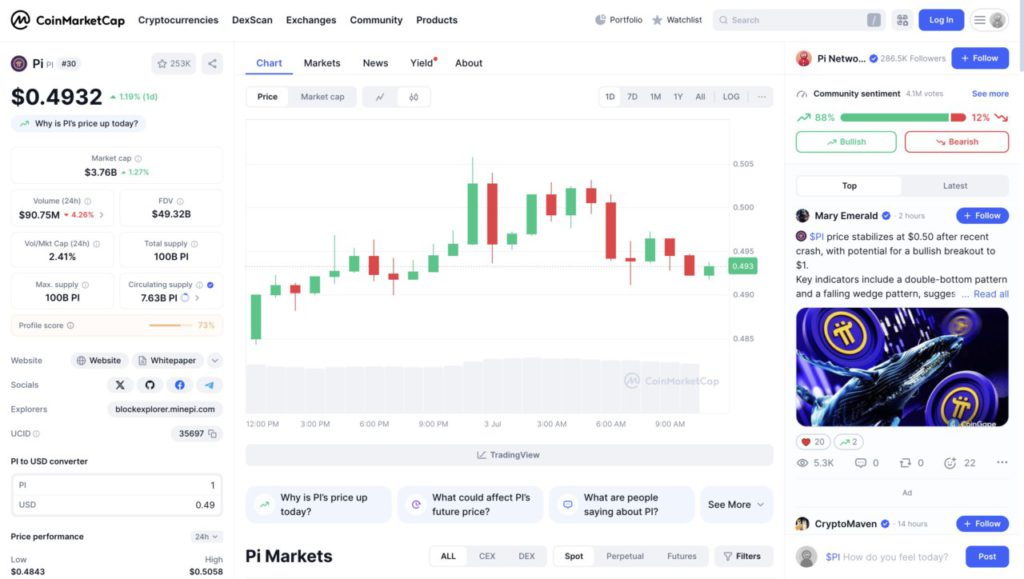This screenshot has width=1024, height=579.
Task: Click the PI converter amount field
Action: pyautogui.click(x=117, y=485)
